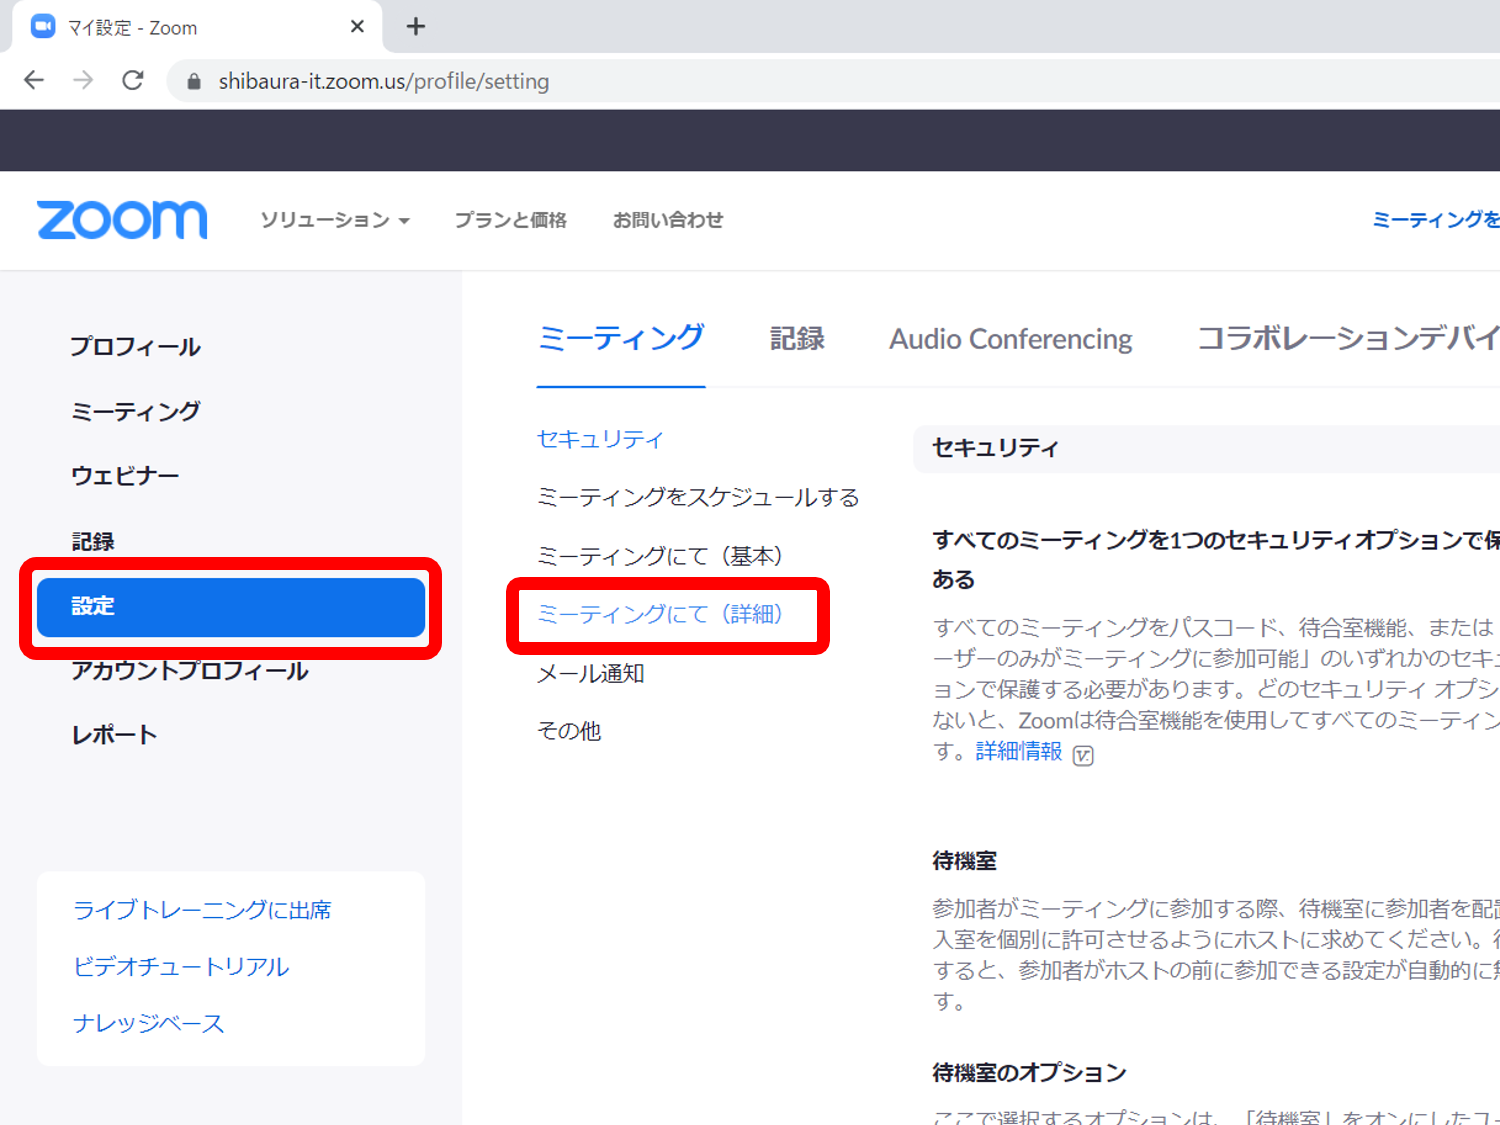Expand the ソリューション dropdown
This screenshot has width=1500, height=1125.
(335, 220)
